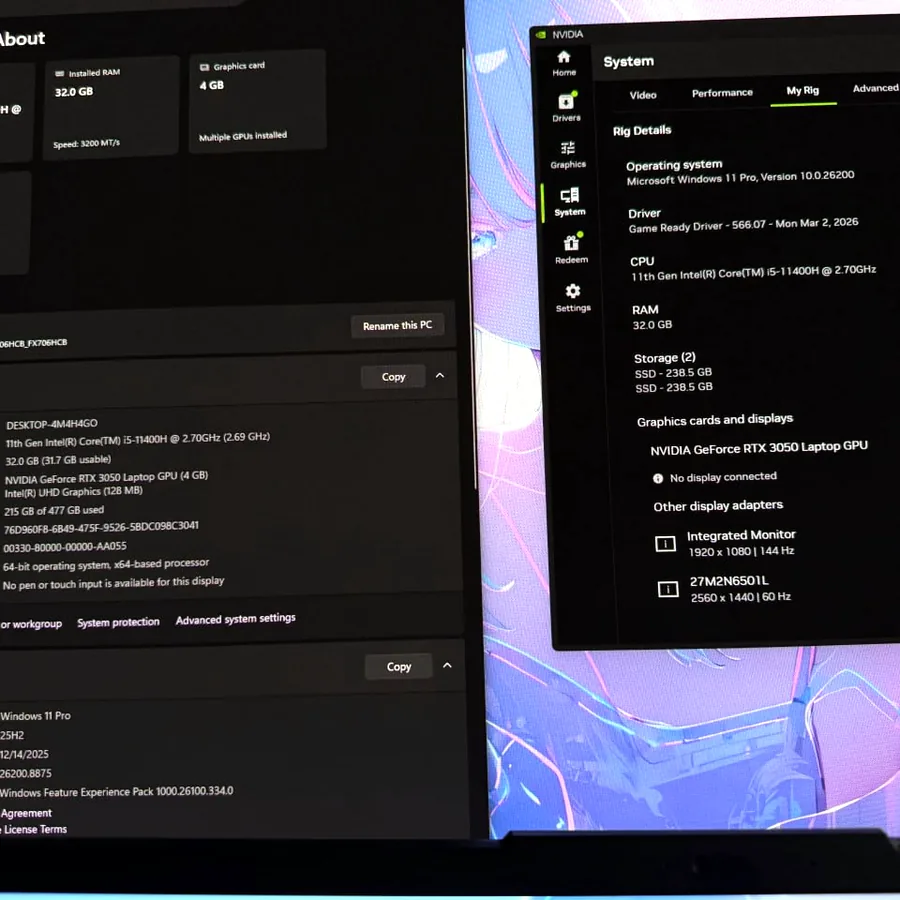Collapse the device specifications section chevron
The width and height of the screenshot is (900, 900).
pos(440,375)
